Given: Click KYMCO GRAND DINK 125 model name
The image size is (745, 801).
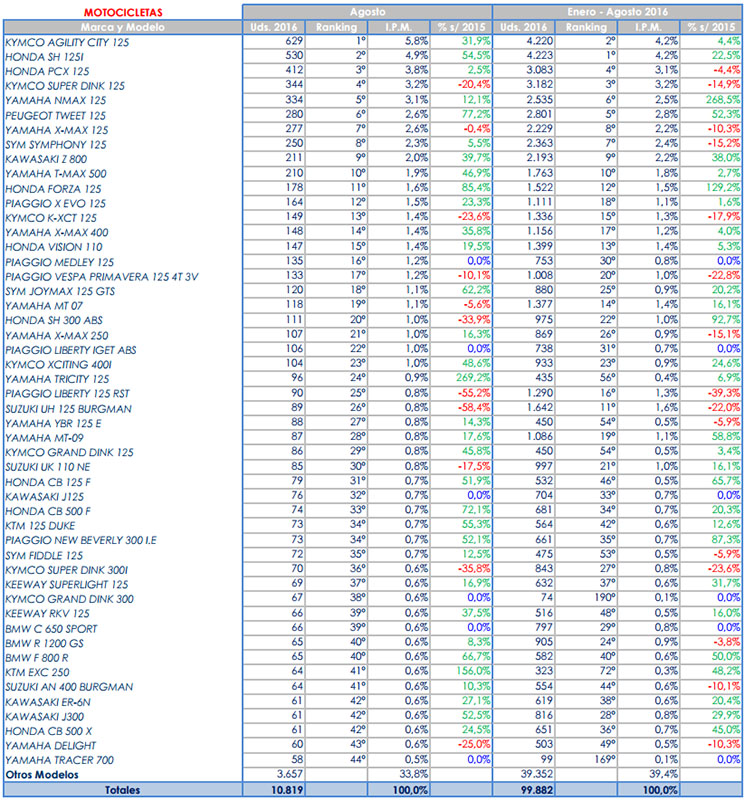Looking at the screenshot, I should tap(69, 453).
